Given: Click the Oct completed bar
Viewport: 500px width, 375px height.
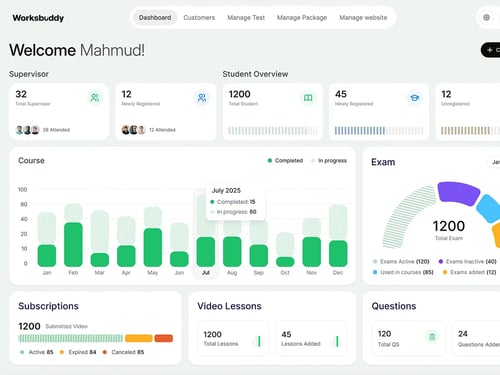Looking at the screenshot, I should [x=285, y=262].
